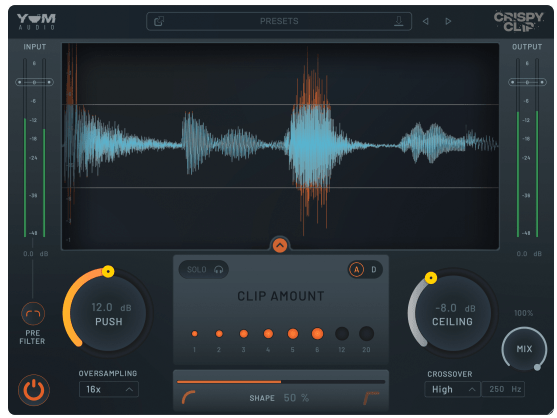The image size is (557, 418).
Task: Click clip amount dot labeled 2
Action: [x=219, y=334]
